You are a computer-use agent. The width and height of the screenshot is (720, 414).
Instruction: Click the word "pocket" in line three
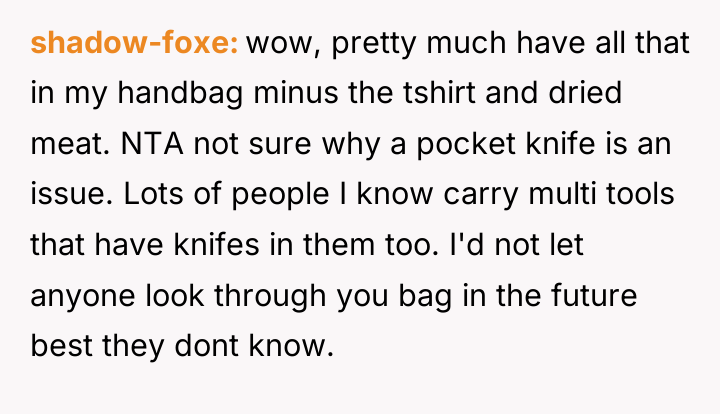[466, 145]
